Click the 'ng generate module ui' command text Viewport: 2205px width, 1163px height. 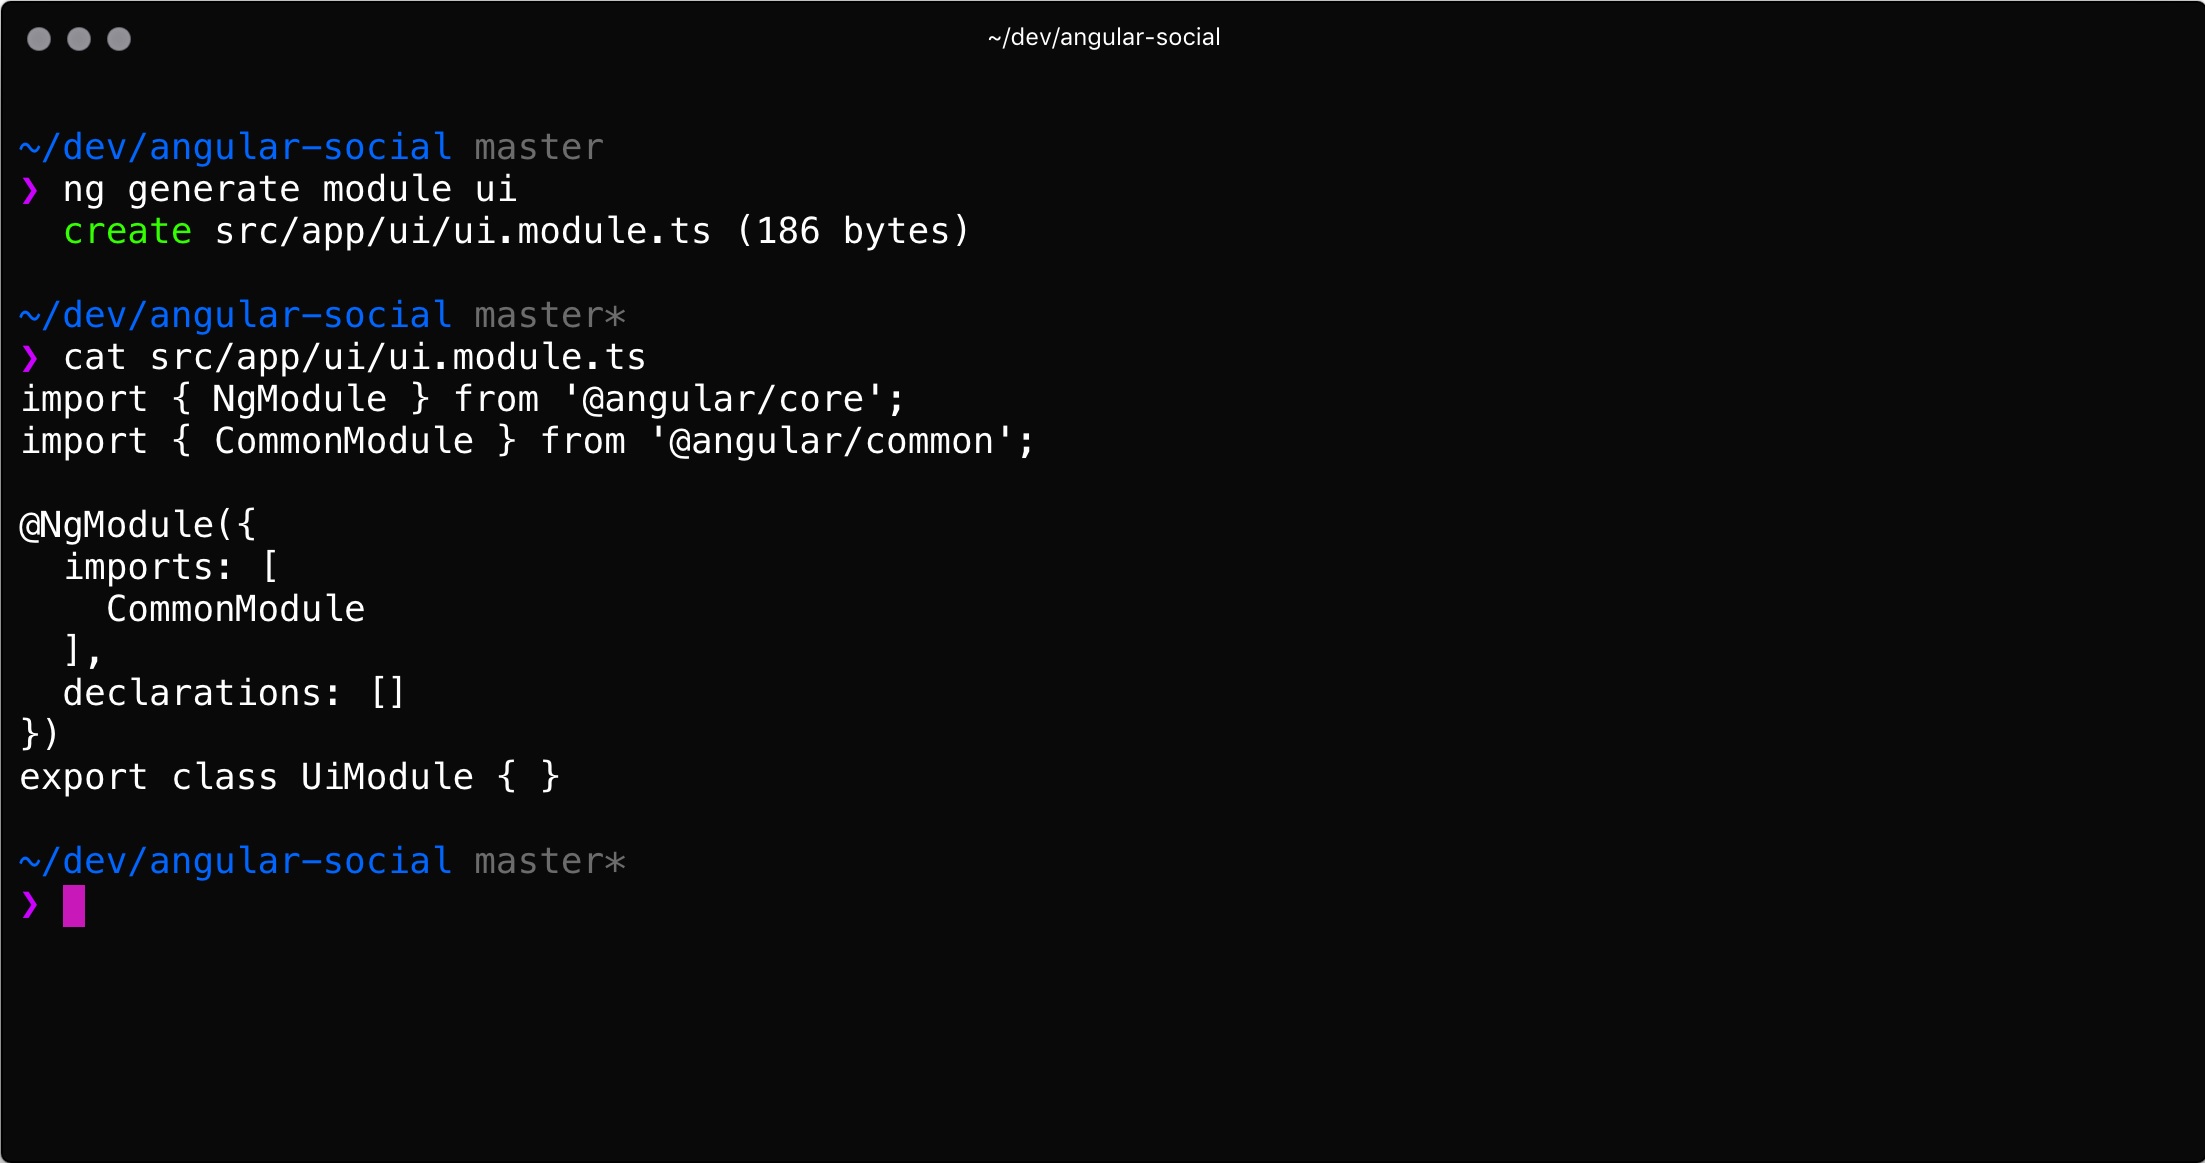click(x=290, y=190)
